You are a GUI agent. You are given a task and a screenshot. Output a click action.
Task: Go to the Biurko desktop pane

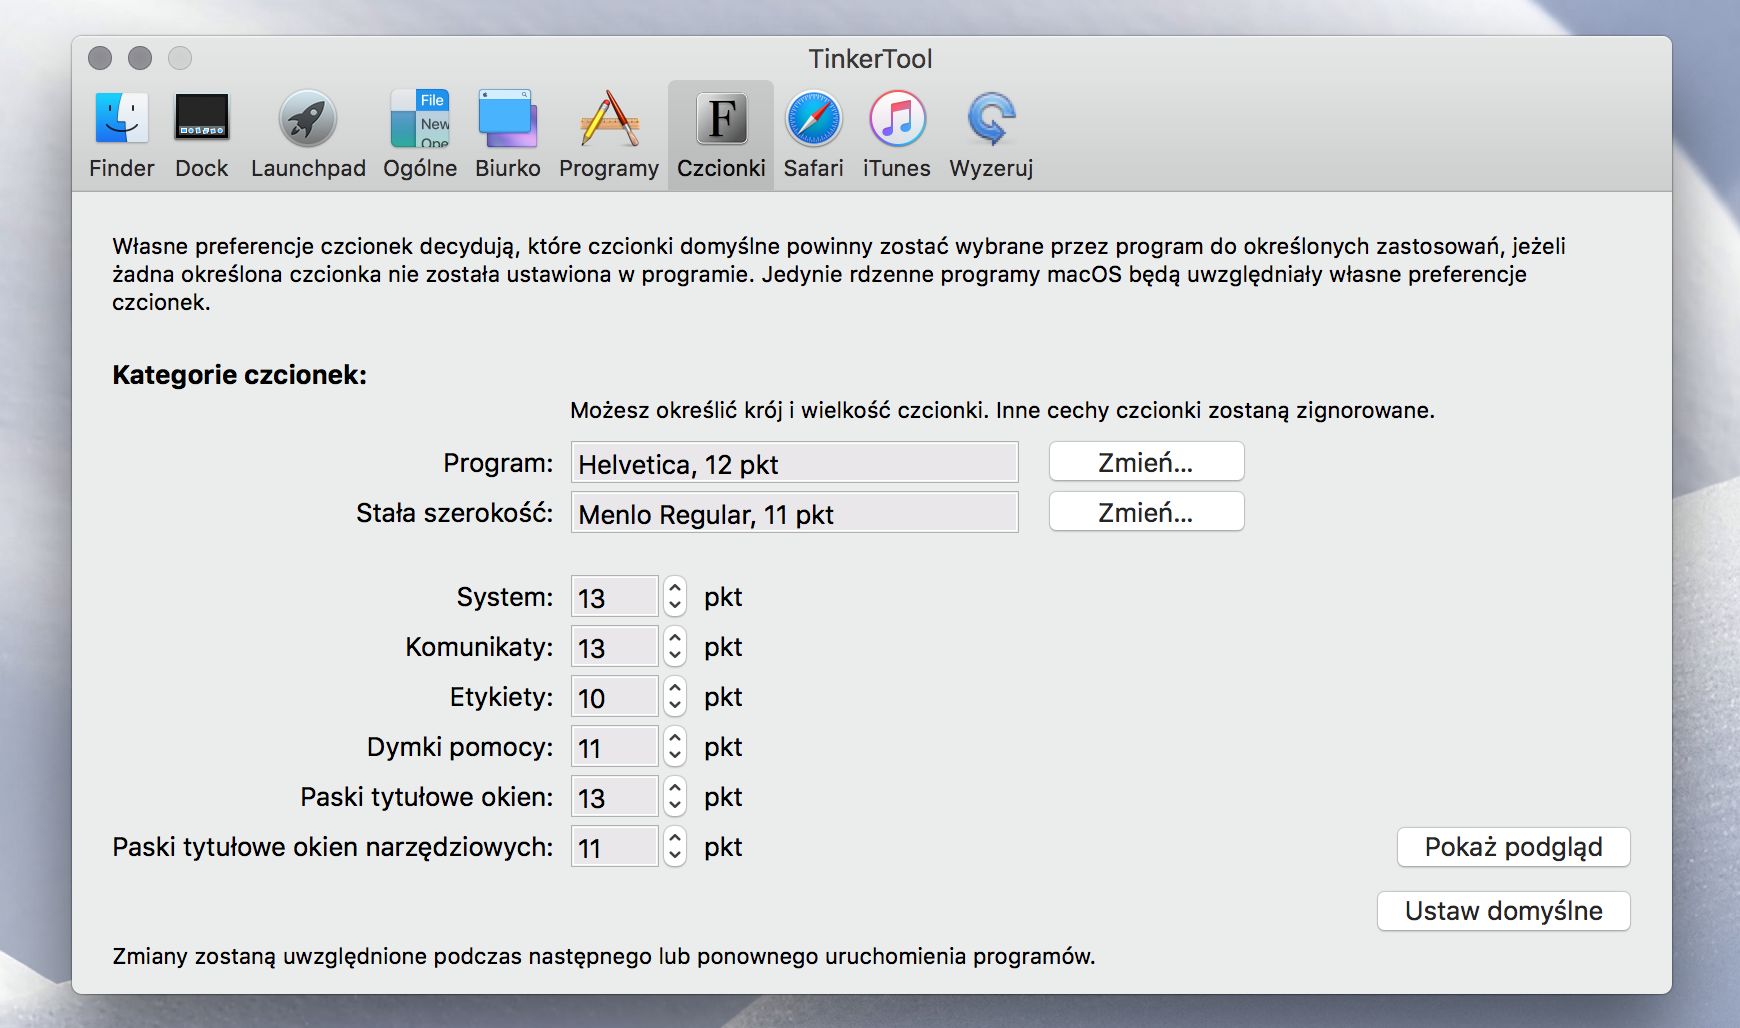pos(508,135)
